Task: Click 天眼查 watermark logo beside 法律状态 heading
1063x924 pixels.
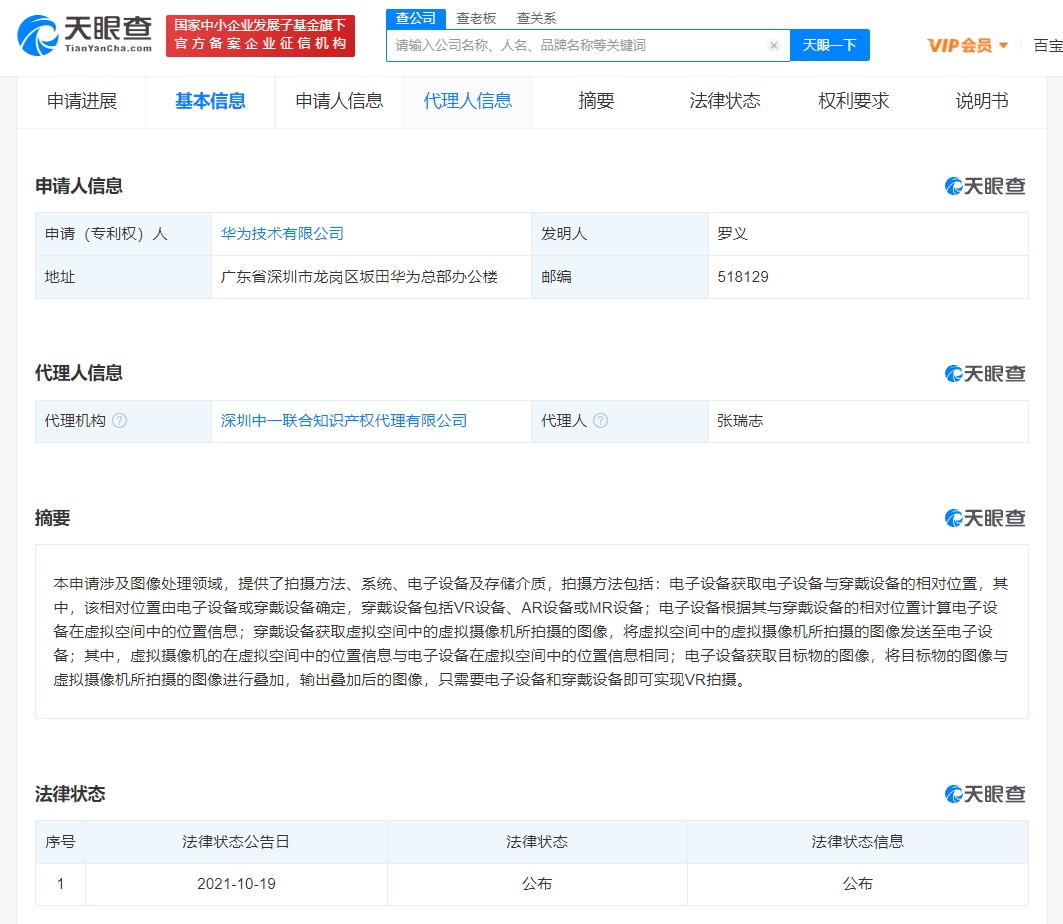Action: [985, 794]
